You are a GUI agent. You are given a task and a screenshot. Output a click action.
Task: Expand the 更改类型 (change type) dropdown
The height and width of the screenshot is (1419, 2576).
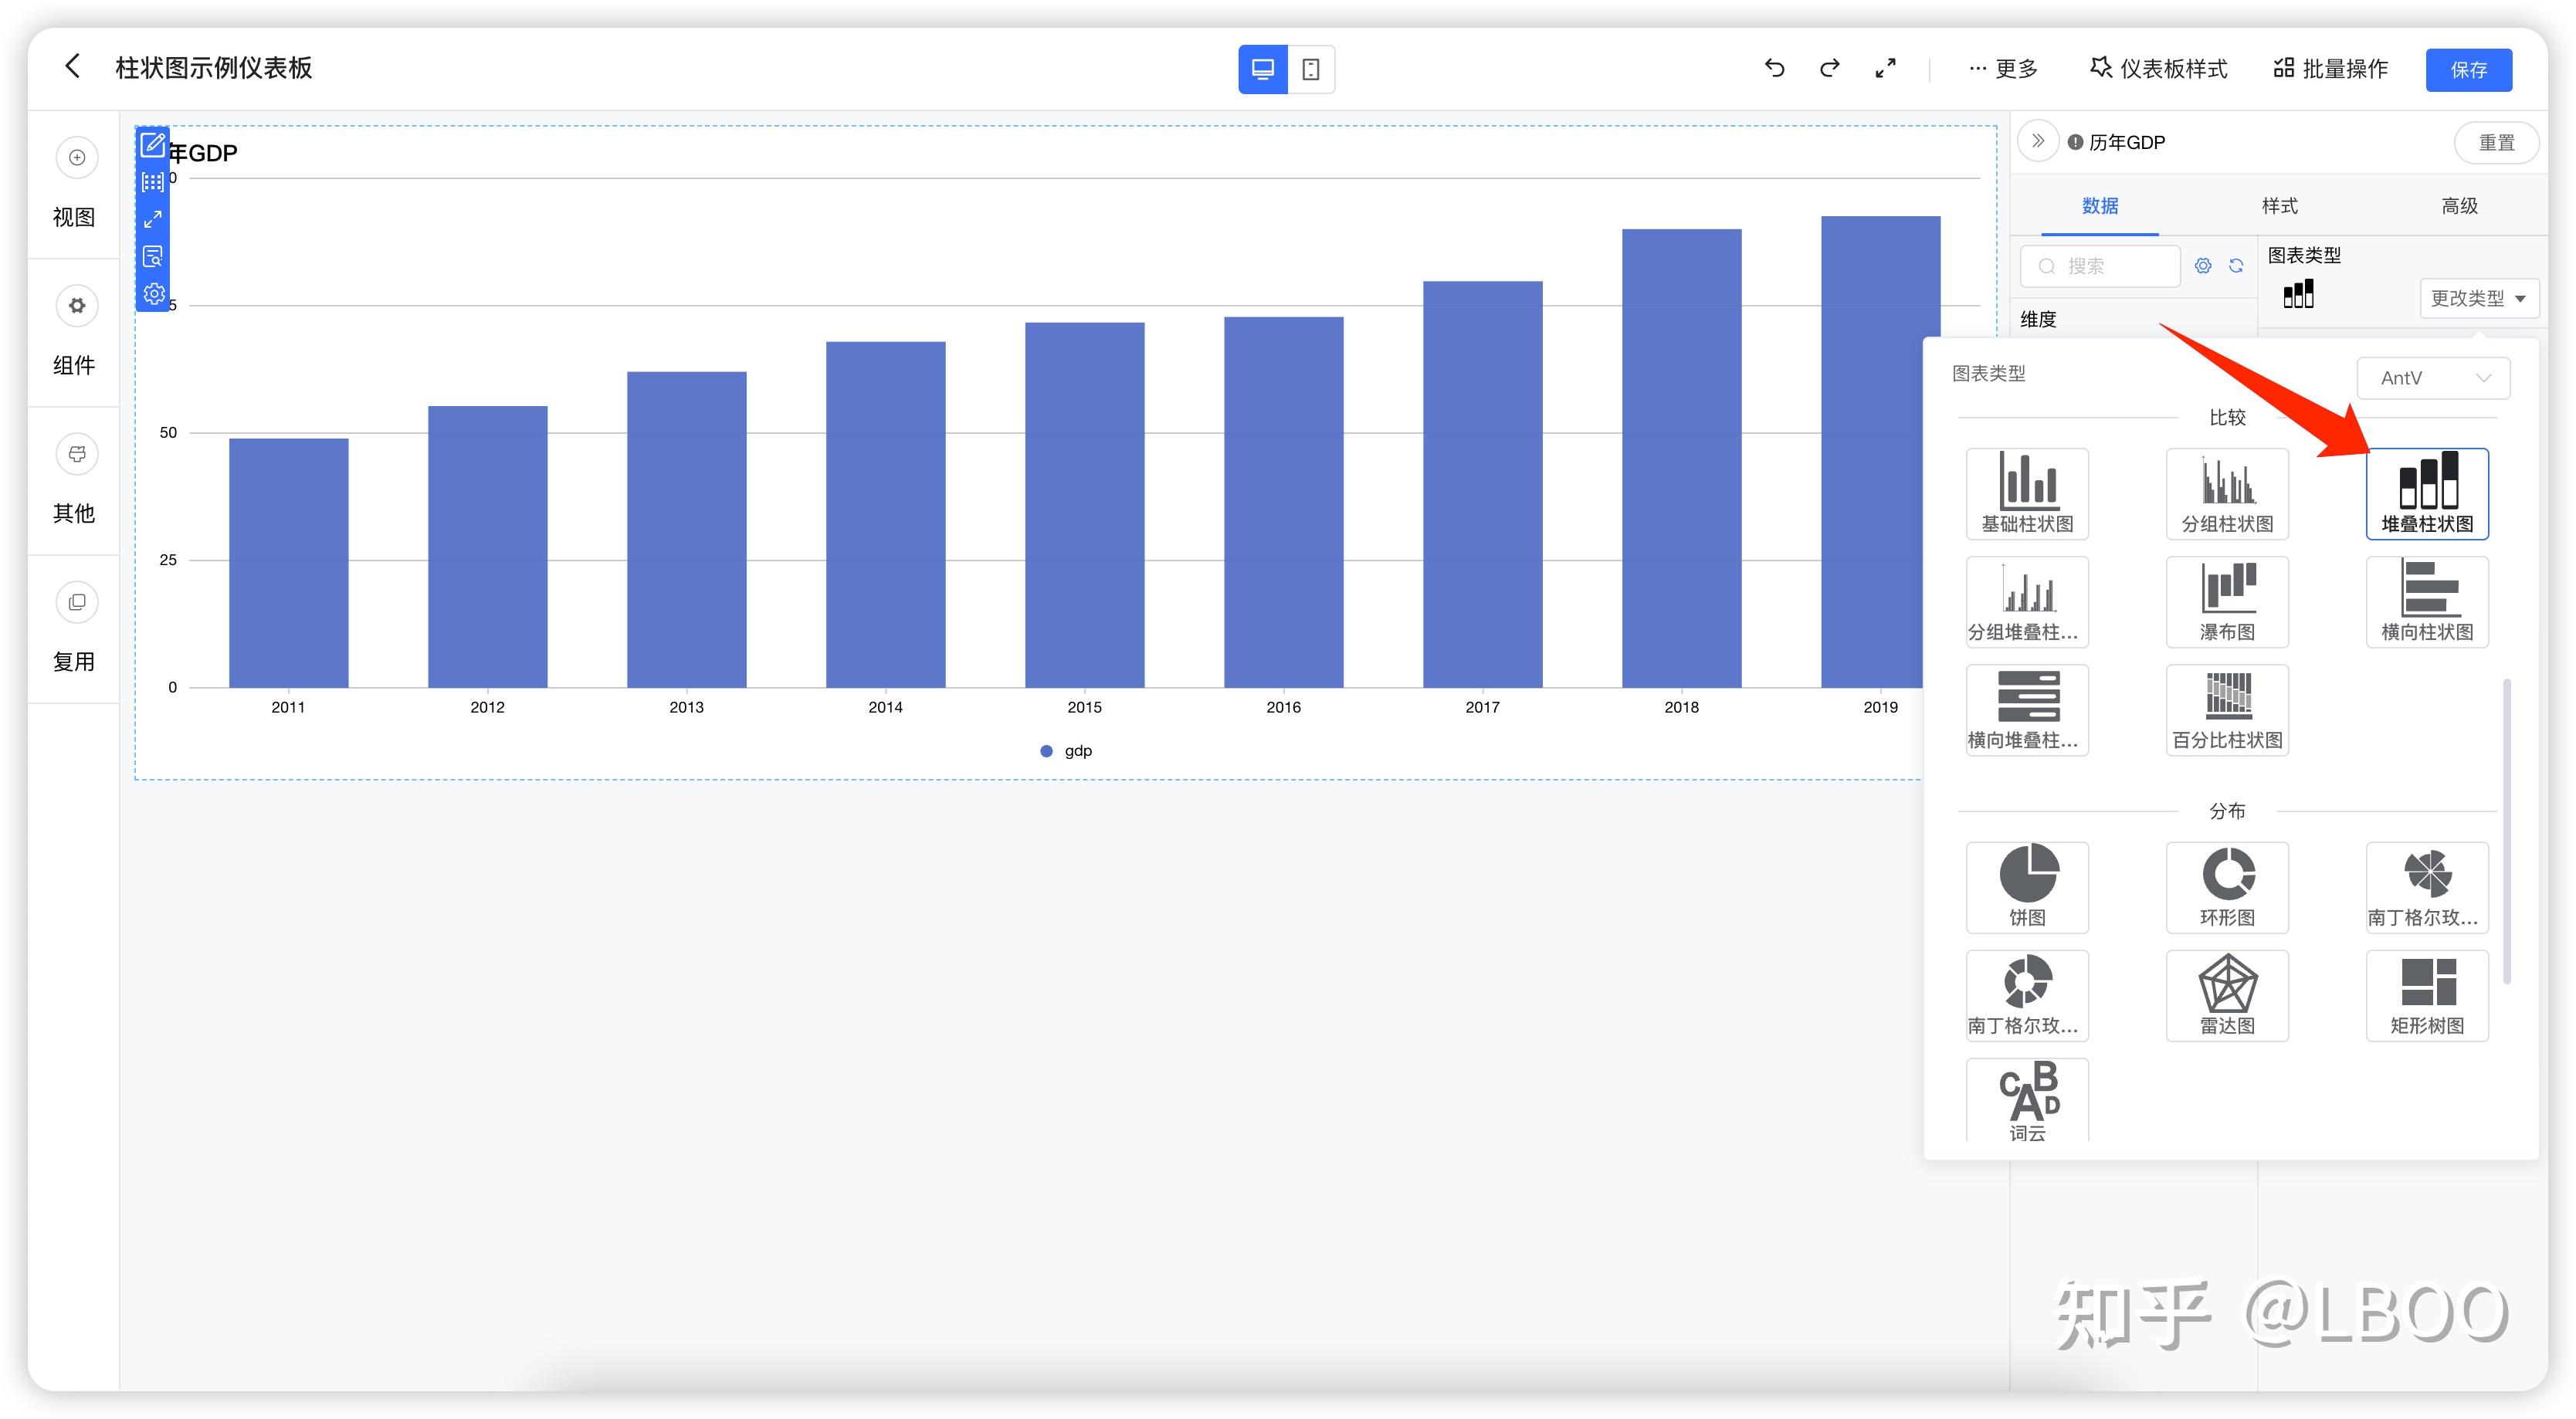click(2478, 298)
